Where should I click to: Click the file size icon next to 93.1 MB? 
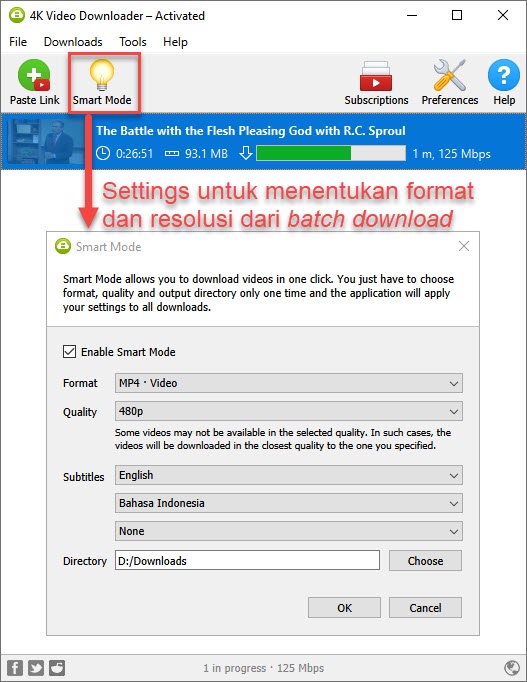pos(172,153)
